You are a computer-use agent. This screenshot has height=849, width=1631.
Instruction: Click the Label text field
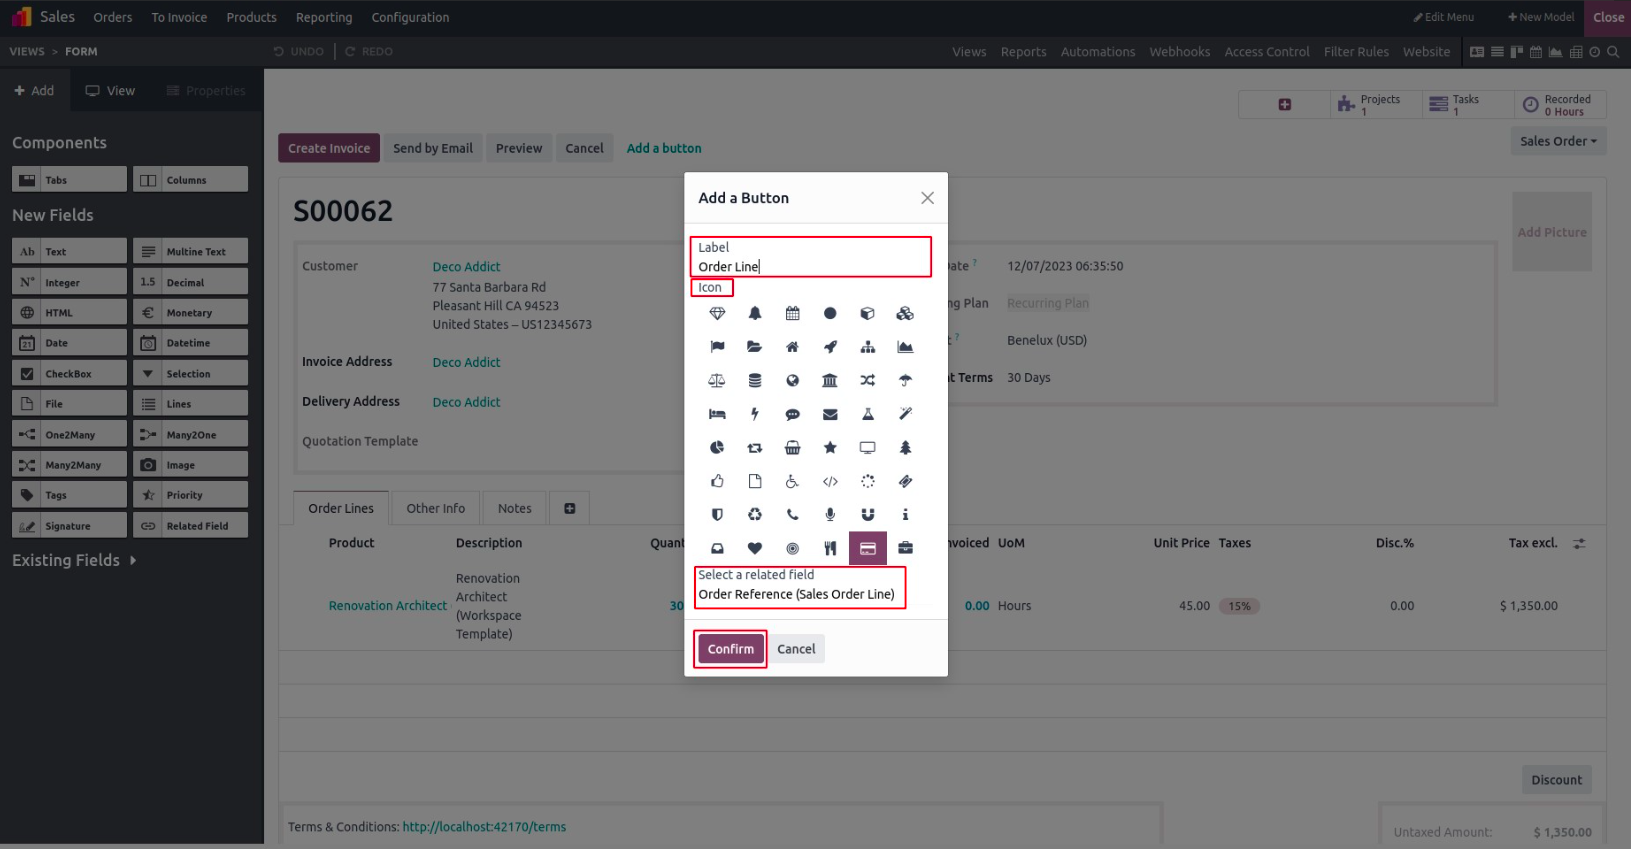(810, 267)
